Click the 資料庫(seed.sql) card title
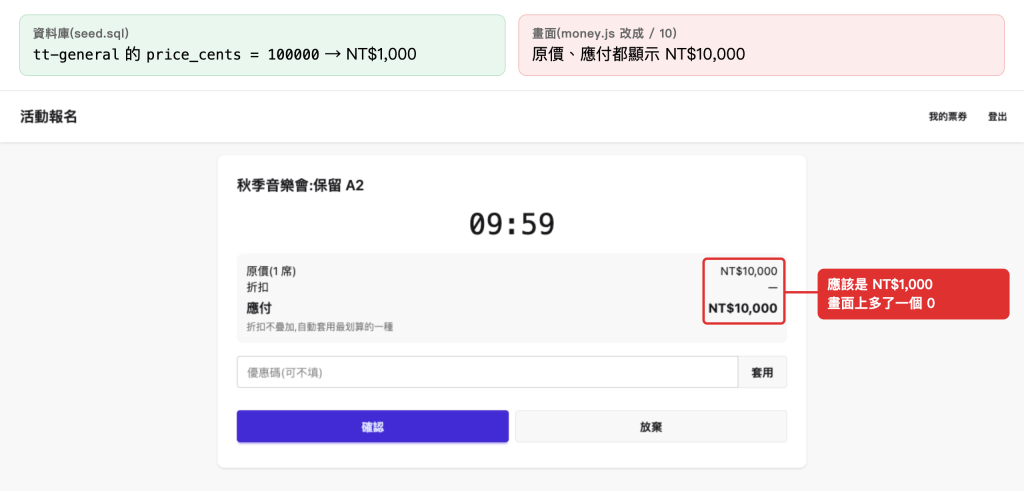 pyautogui.click(x=80, y=32)
